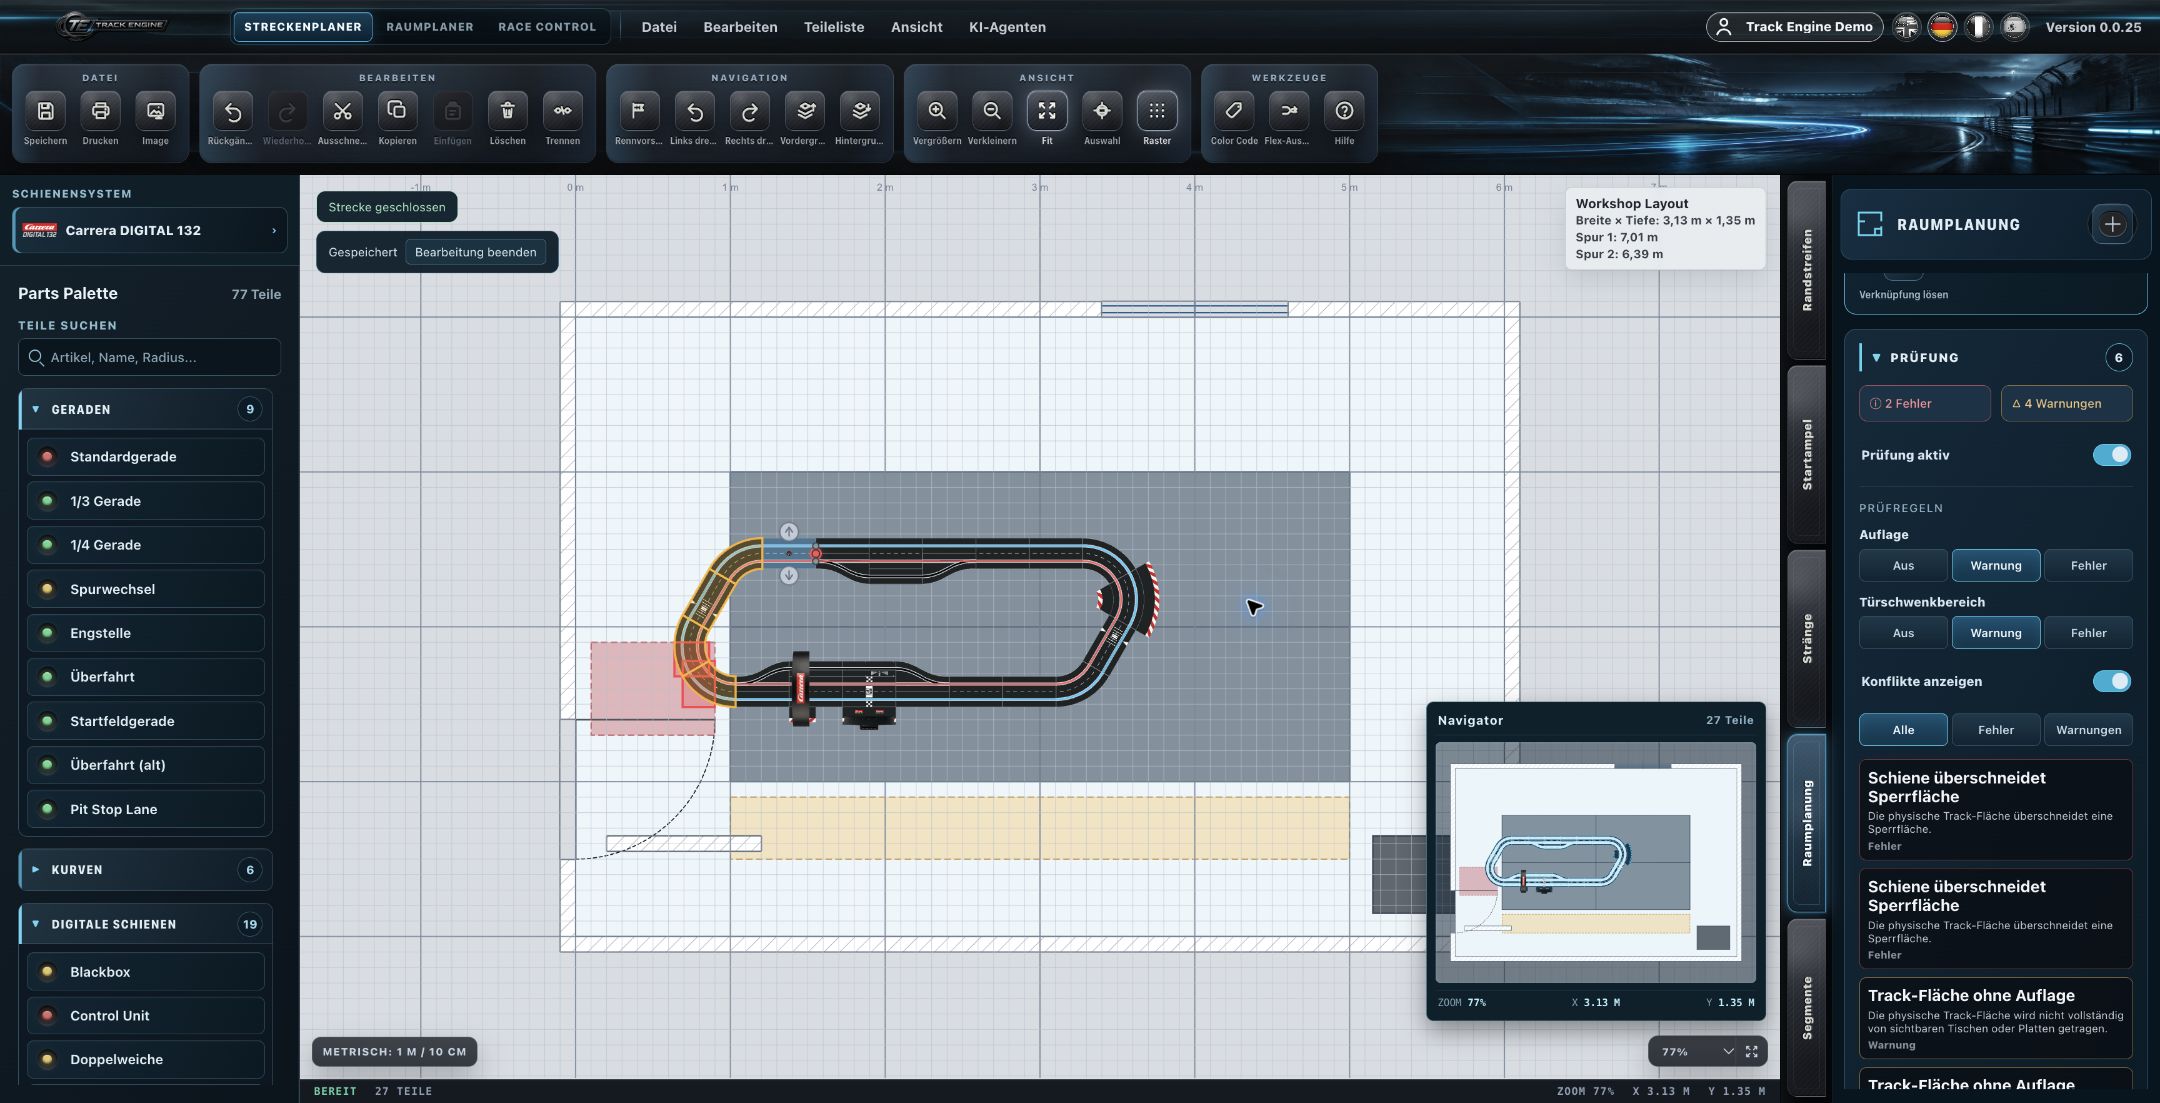
Task: Click Verknüpfung lösen link
Action: (1903, 295)
